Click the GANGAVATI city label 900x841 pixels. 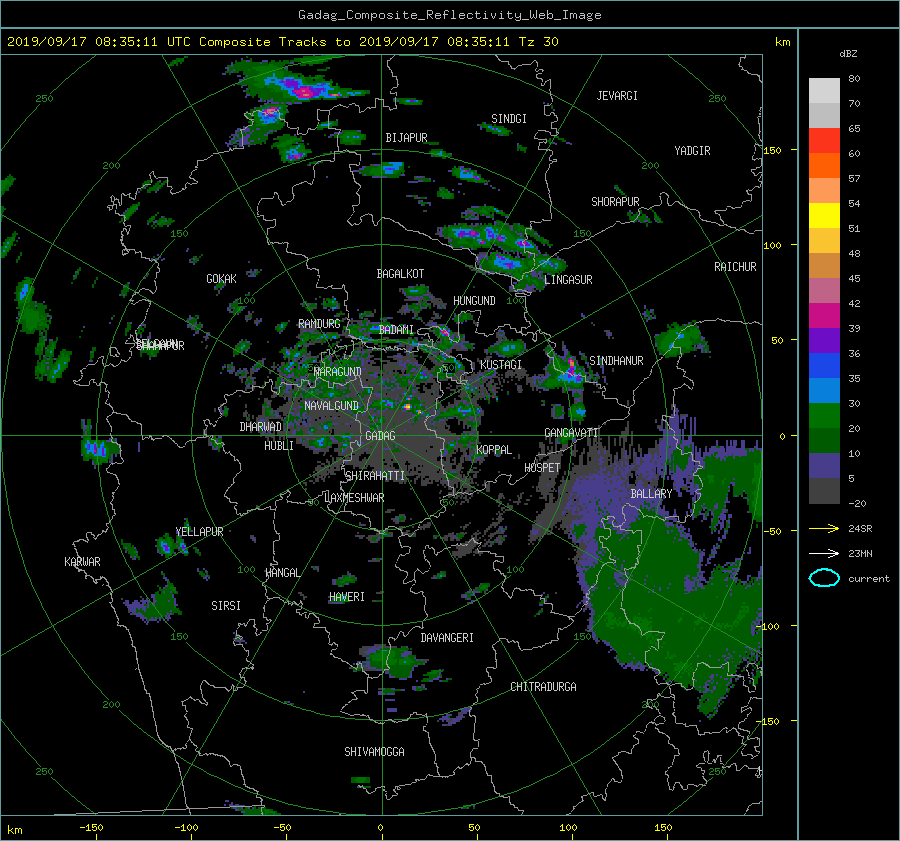click(x=571, y=433)
